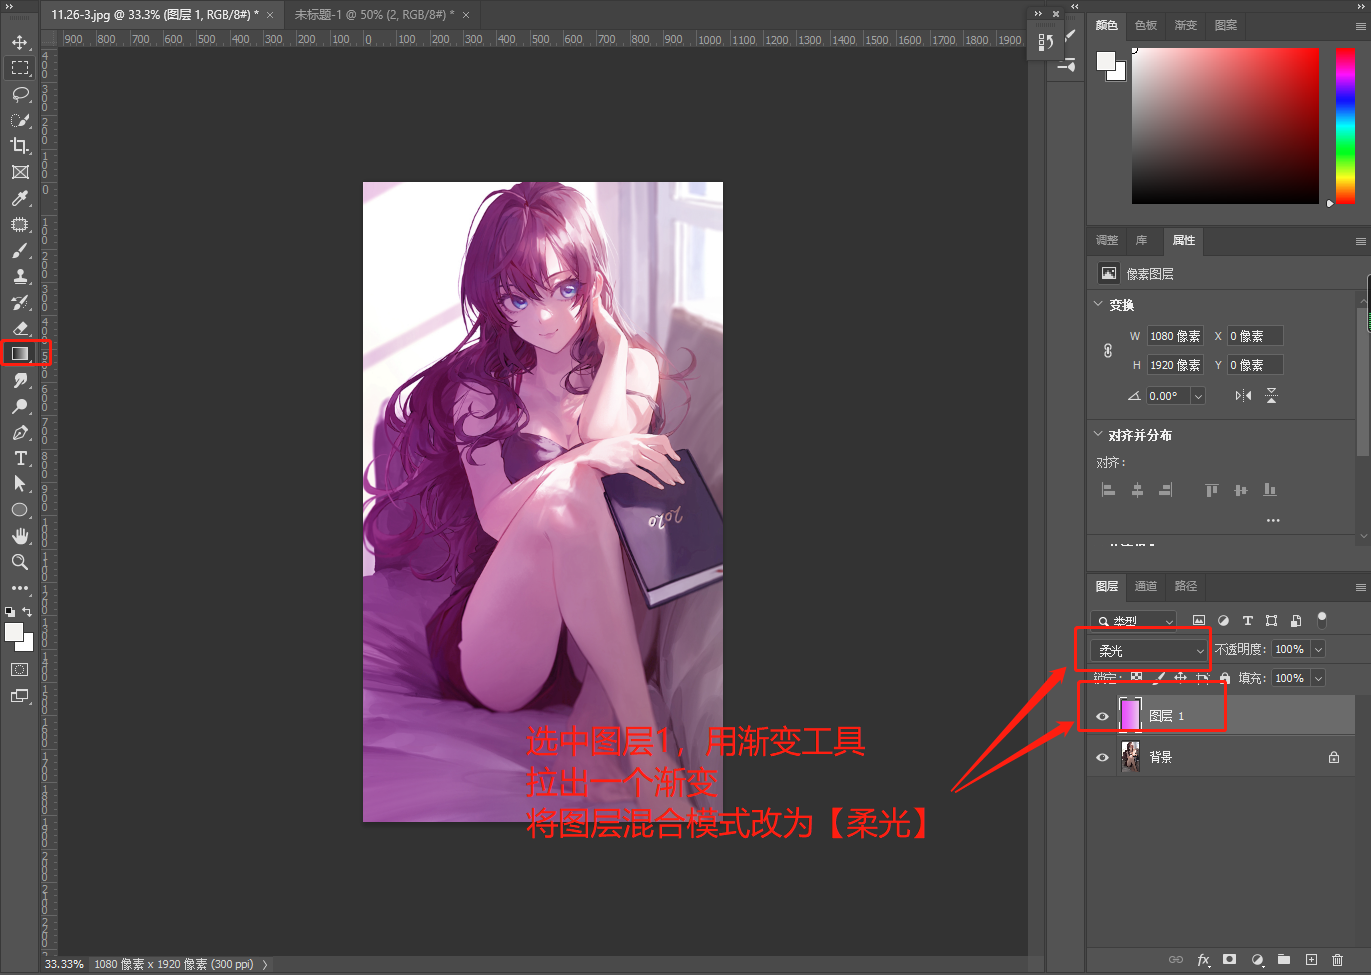Screen dimensions: 1371x975
Task: Toggle smart object filter in Layers panel
Action: (1296, 621)
